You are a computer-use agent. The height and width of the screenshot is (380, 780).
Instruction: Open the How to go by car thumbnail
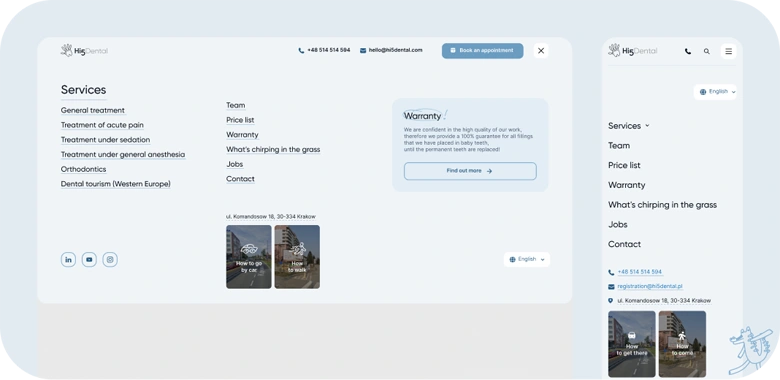(249, 257)
